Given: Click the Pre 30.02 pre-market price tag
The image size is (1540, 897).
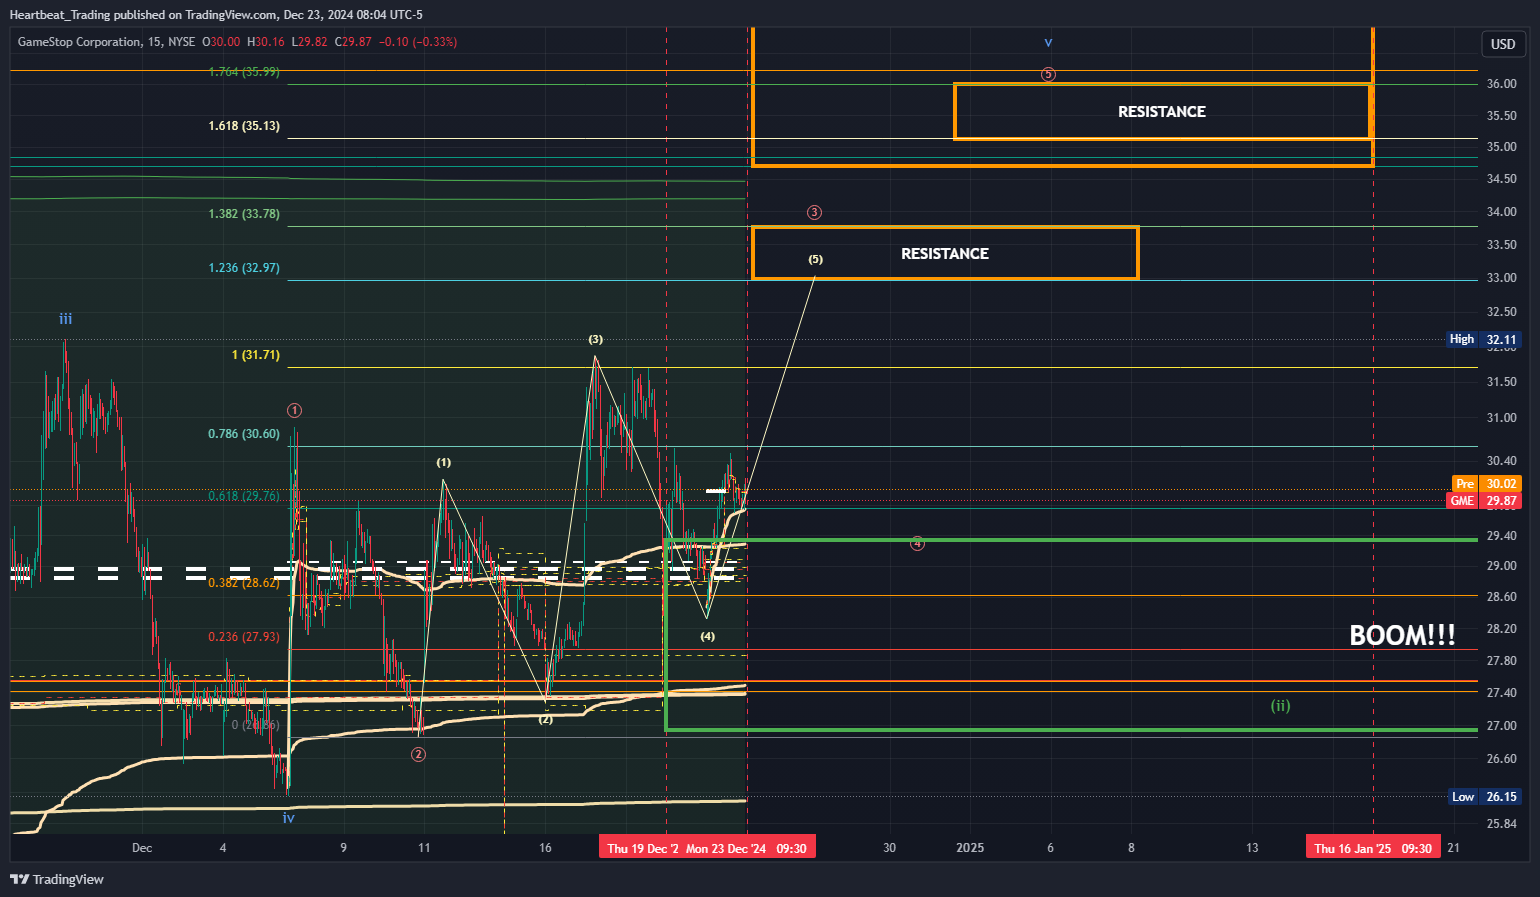Looking at the screenshot, I should point(1486,484).
